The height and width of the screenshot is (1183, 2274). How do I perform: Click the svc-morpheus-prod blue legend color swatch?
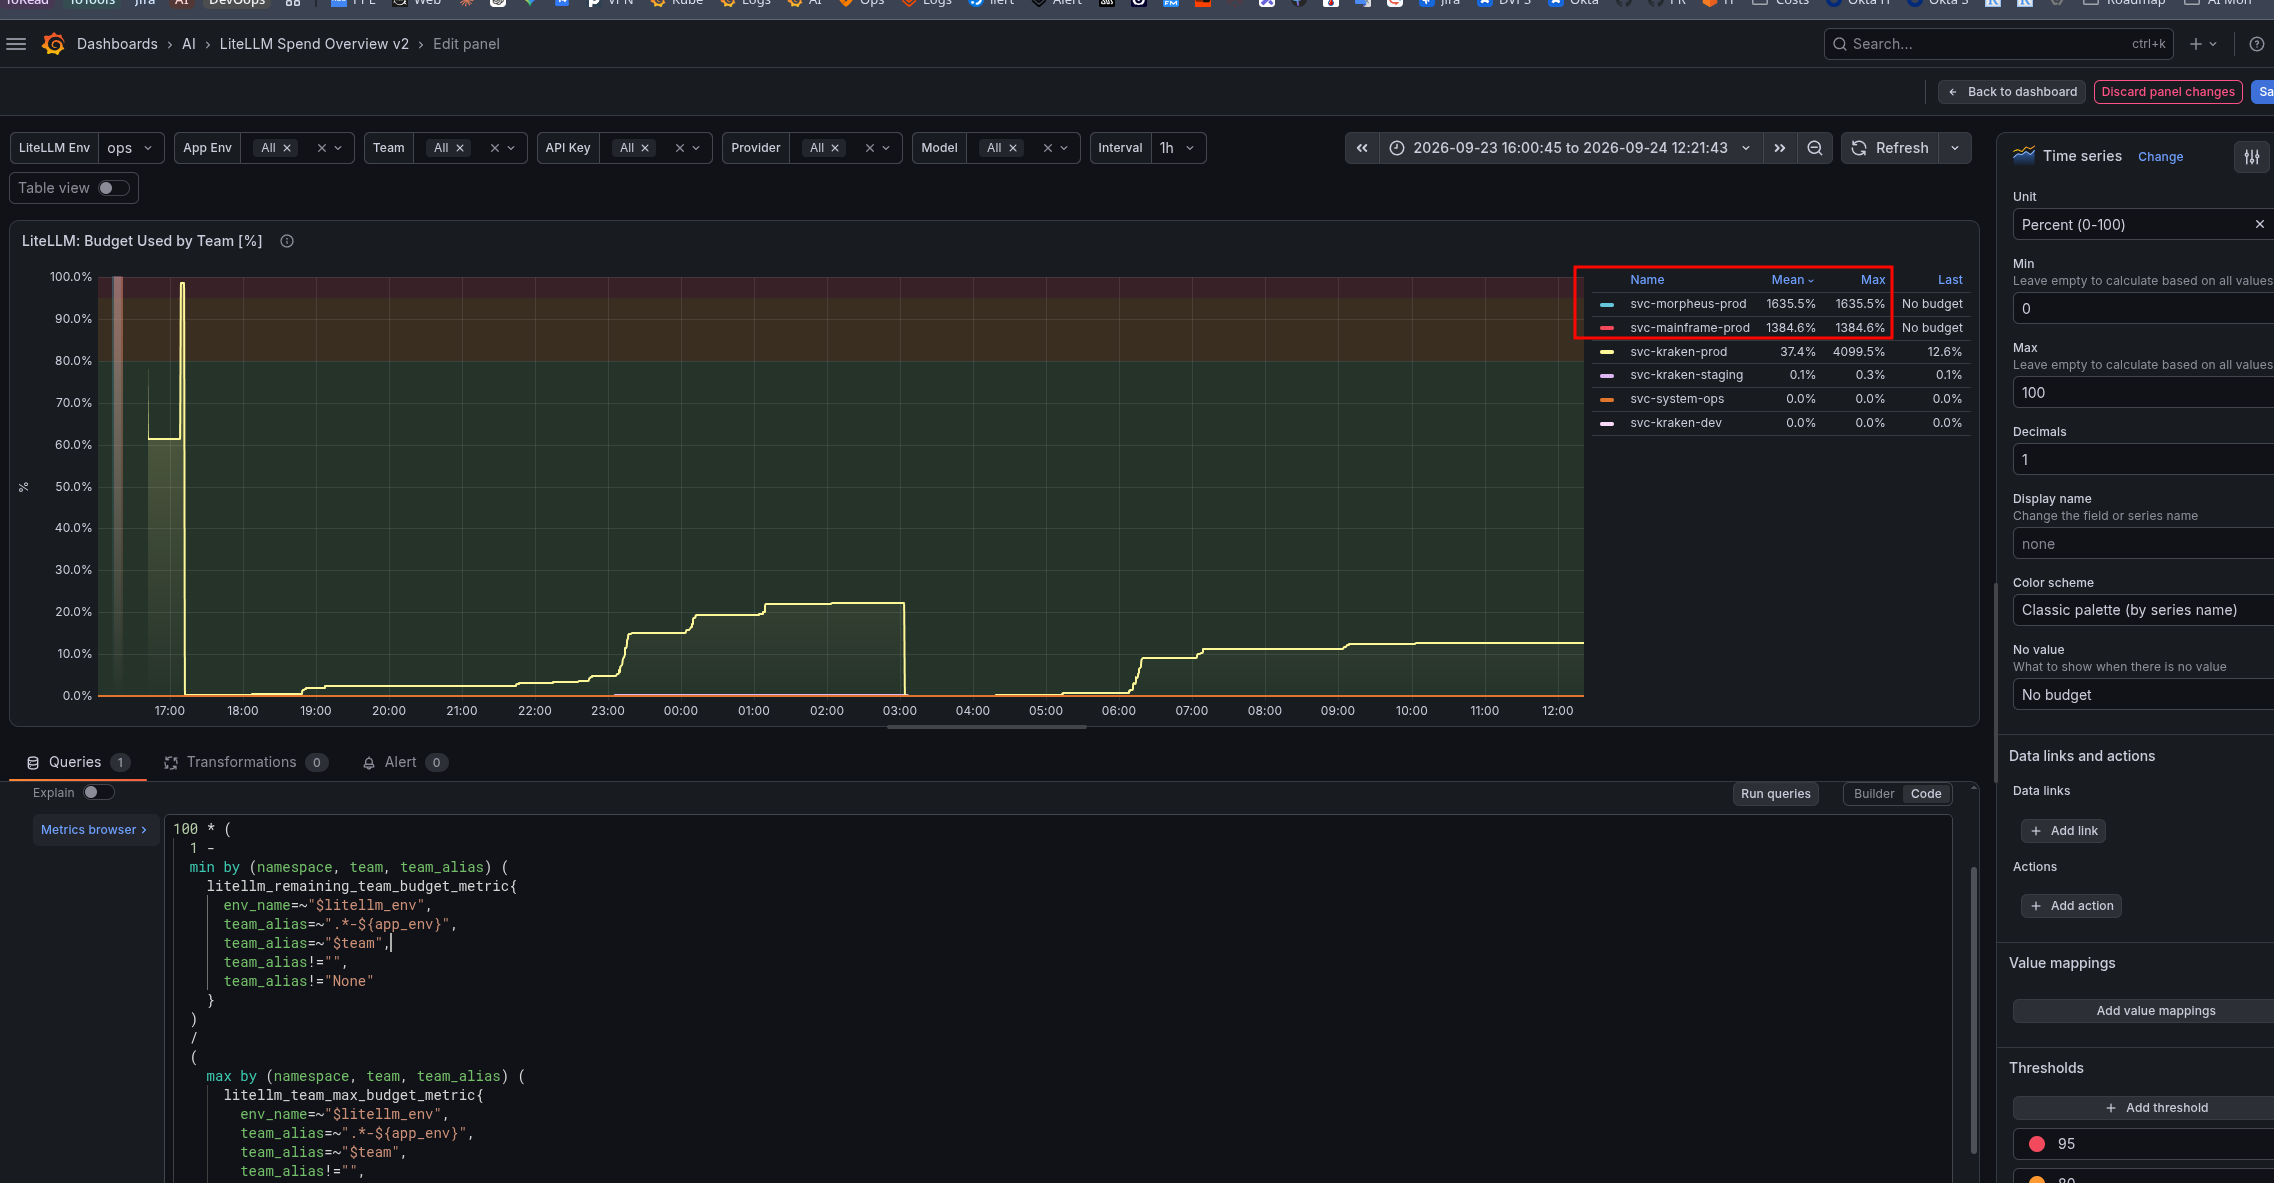(x=1606, y=304)
